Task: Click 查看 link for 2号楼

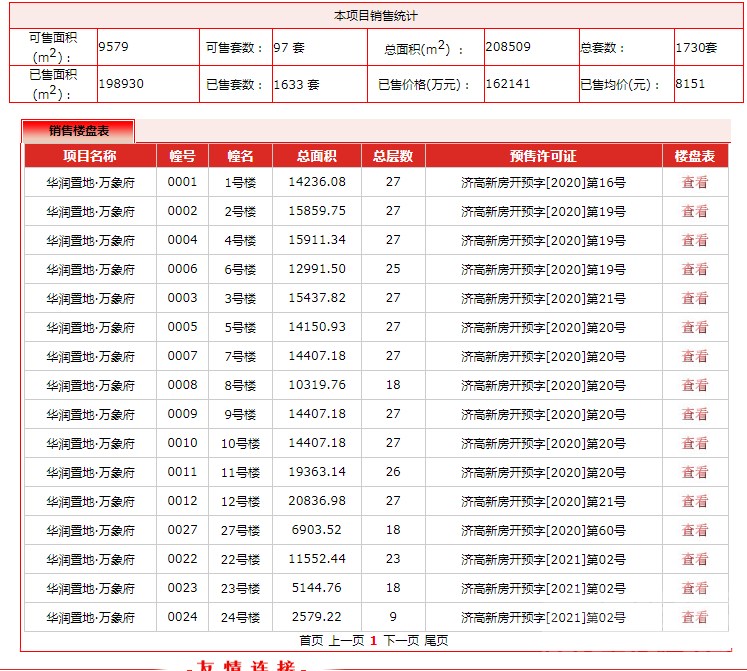Action: [695, 212]
